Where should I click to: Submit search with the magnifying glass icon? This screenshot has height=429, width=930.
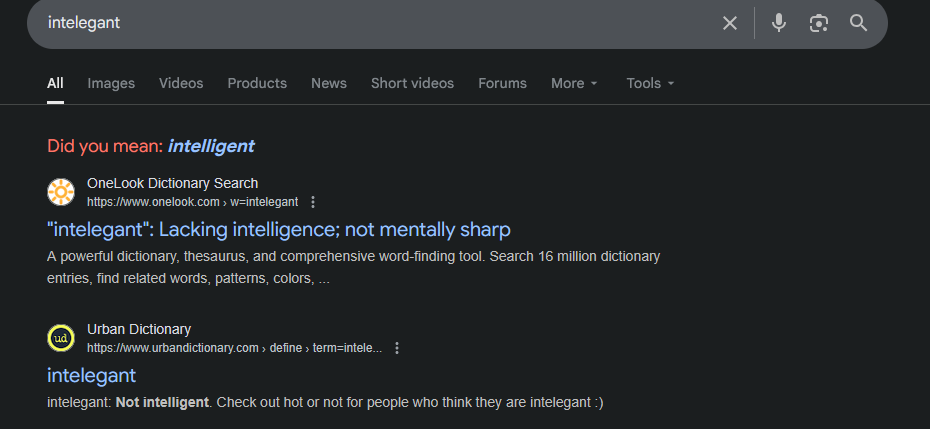click(858, 23)
